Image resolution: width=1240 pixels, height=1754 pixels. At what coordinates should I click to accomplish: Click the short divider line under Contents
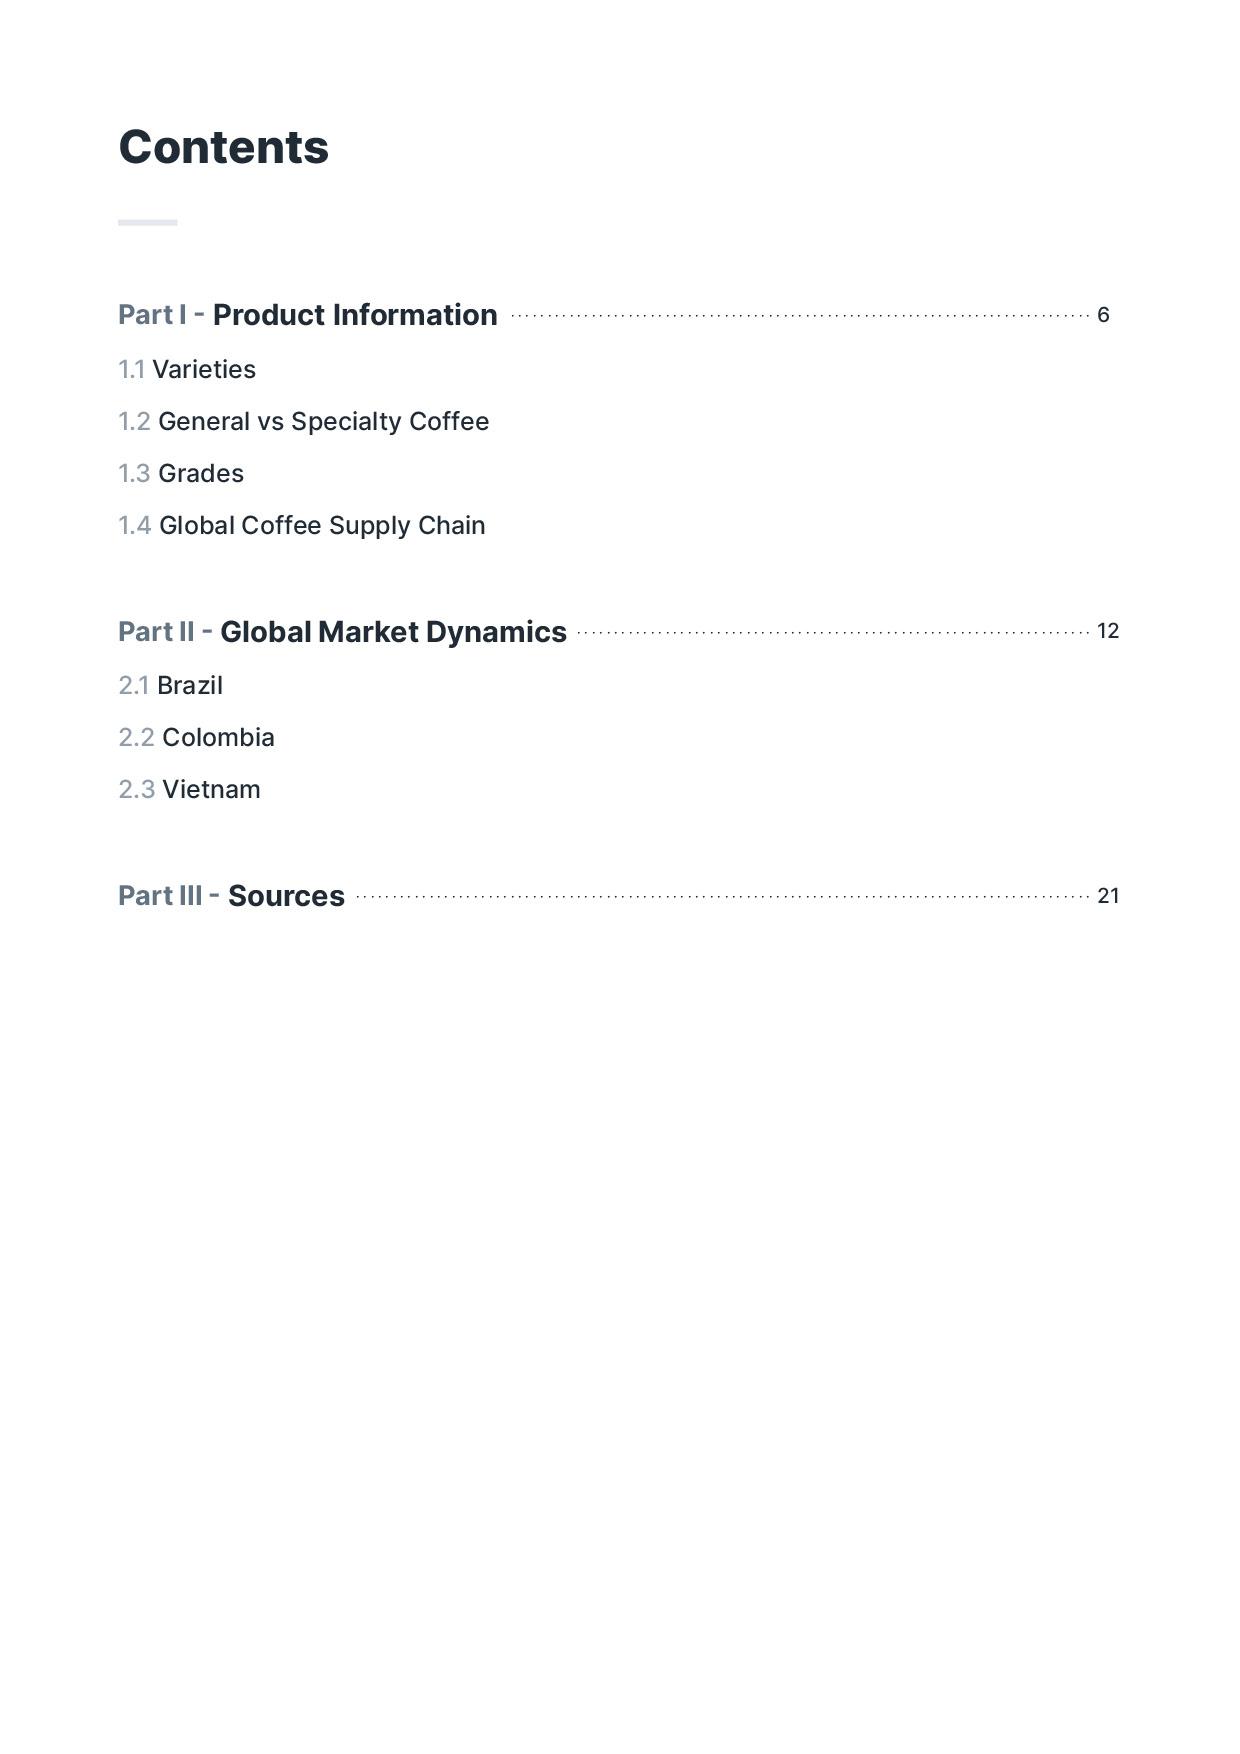pyautogui.click(x=148, y=222)
